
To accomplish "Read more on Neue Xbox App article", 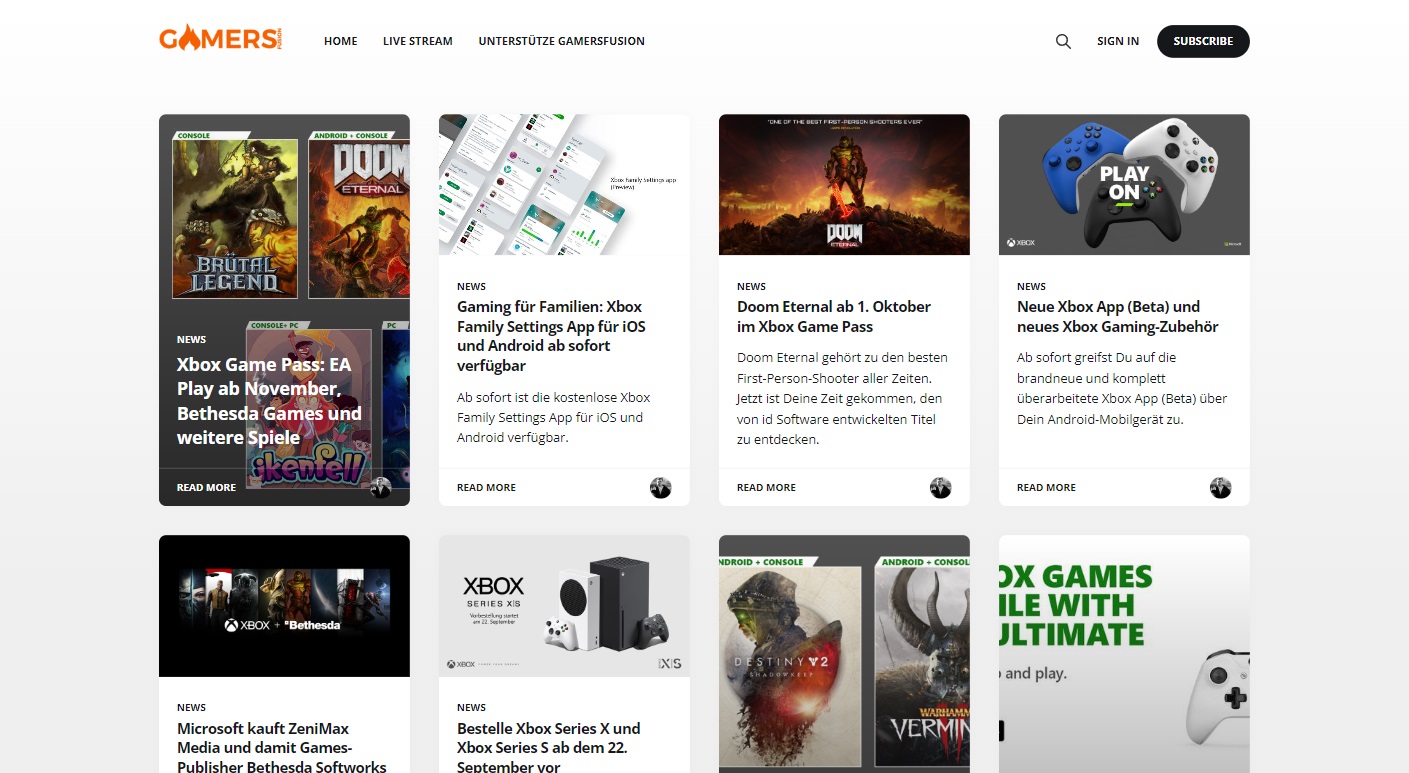I will pos(1046,488).
